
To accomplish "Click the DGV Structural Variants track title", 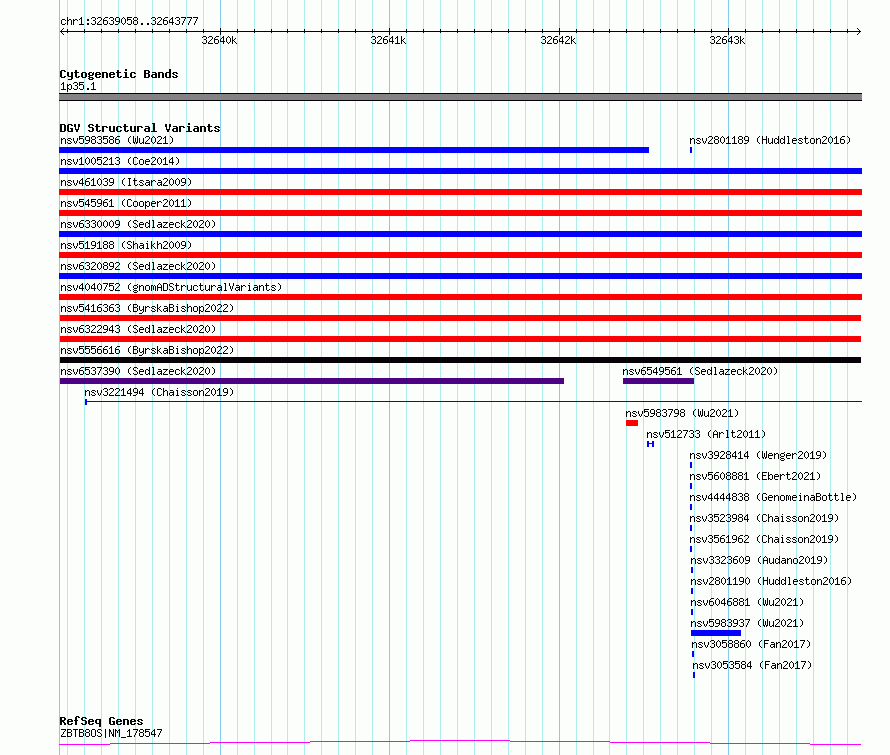I will point(140,128).
